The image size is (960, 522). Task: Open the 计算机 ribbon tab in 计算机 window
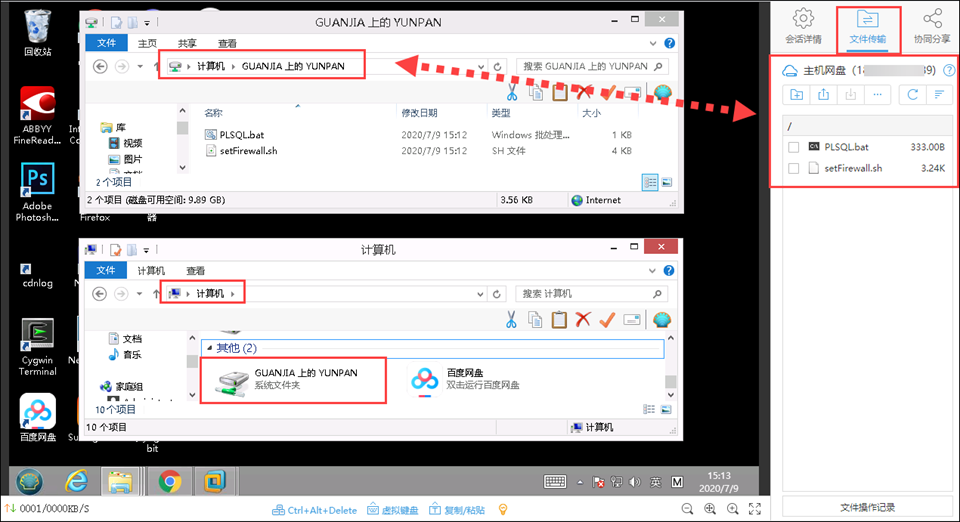pos(151,270)
